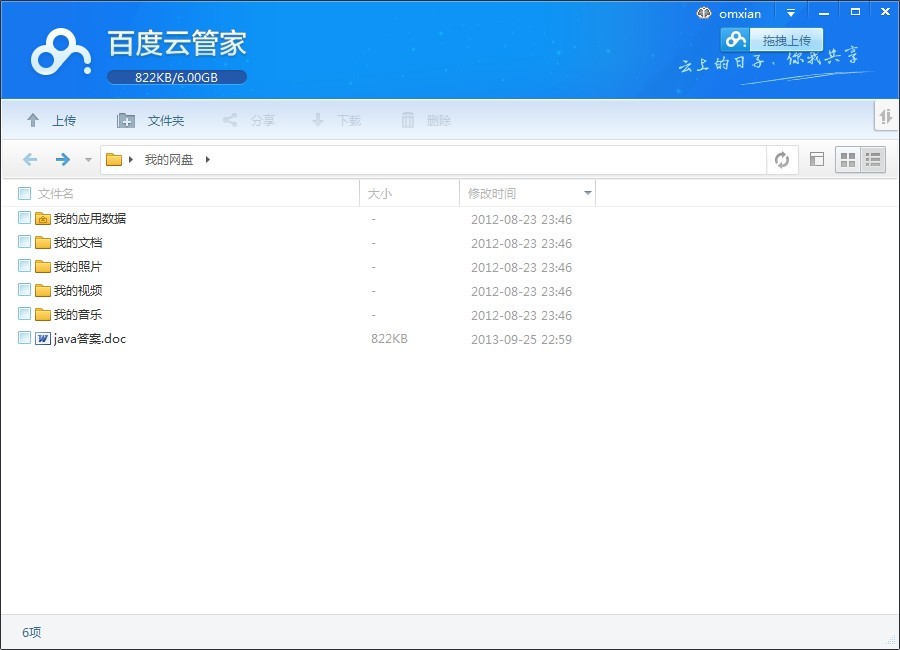The width and height of the screenshot is (900, 650).
Task: Select the java答案.doc file name
Action: [90, 339]
